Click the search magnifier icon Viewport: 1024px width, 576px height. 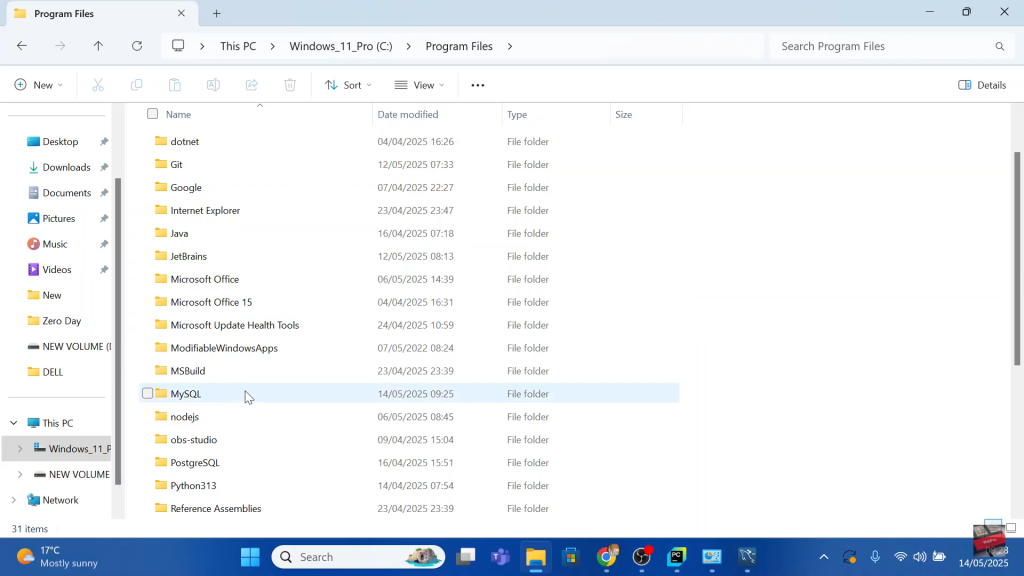pos(999,46)
